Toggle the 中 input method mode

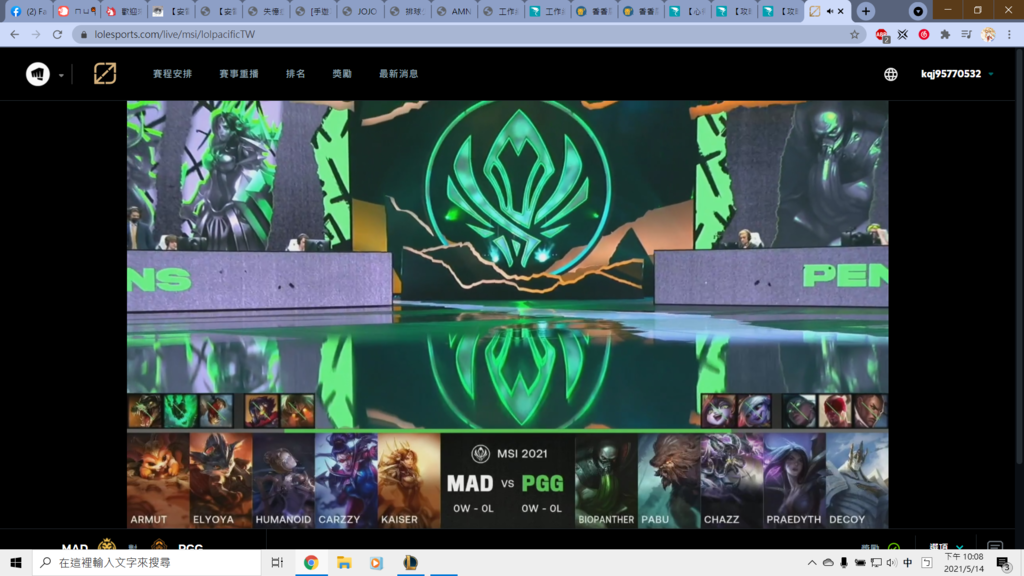[908, 562]
